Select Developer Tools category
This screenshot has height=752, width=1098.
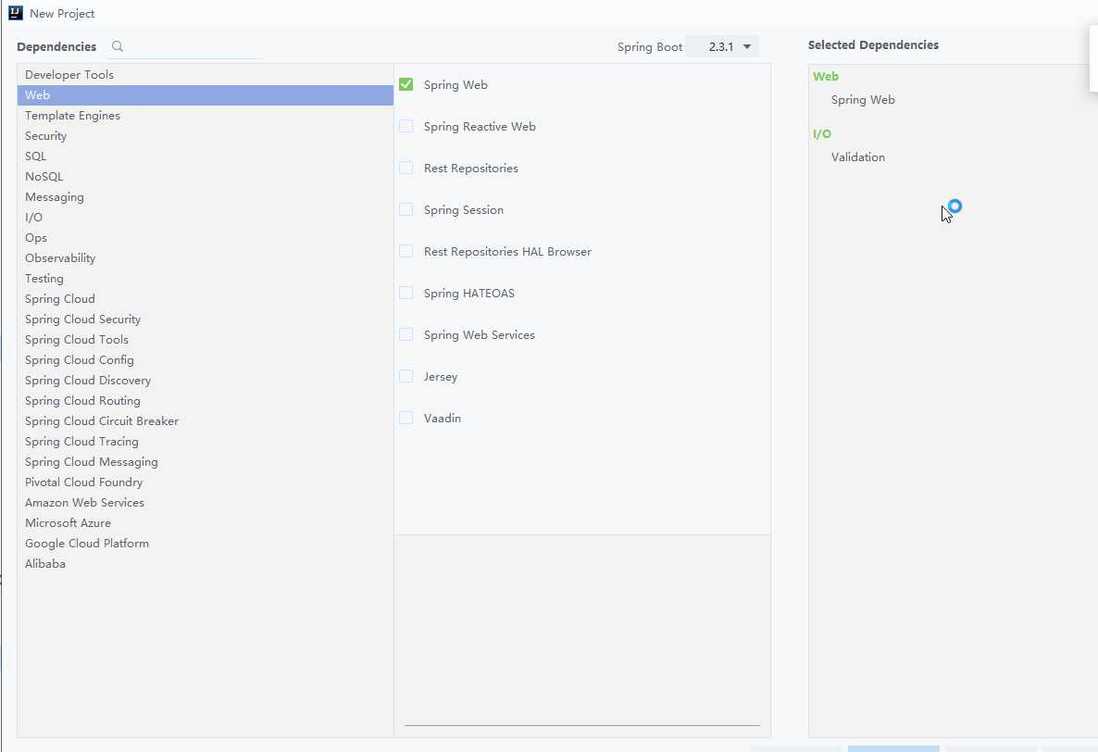click(x=205, y=74)
